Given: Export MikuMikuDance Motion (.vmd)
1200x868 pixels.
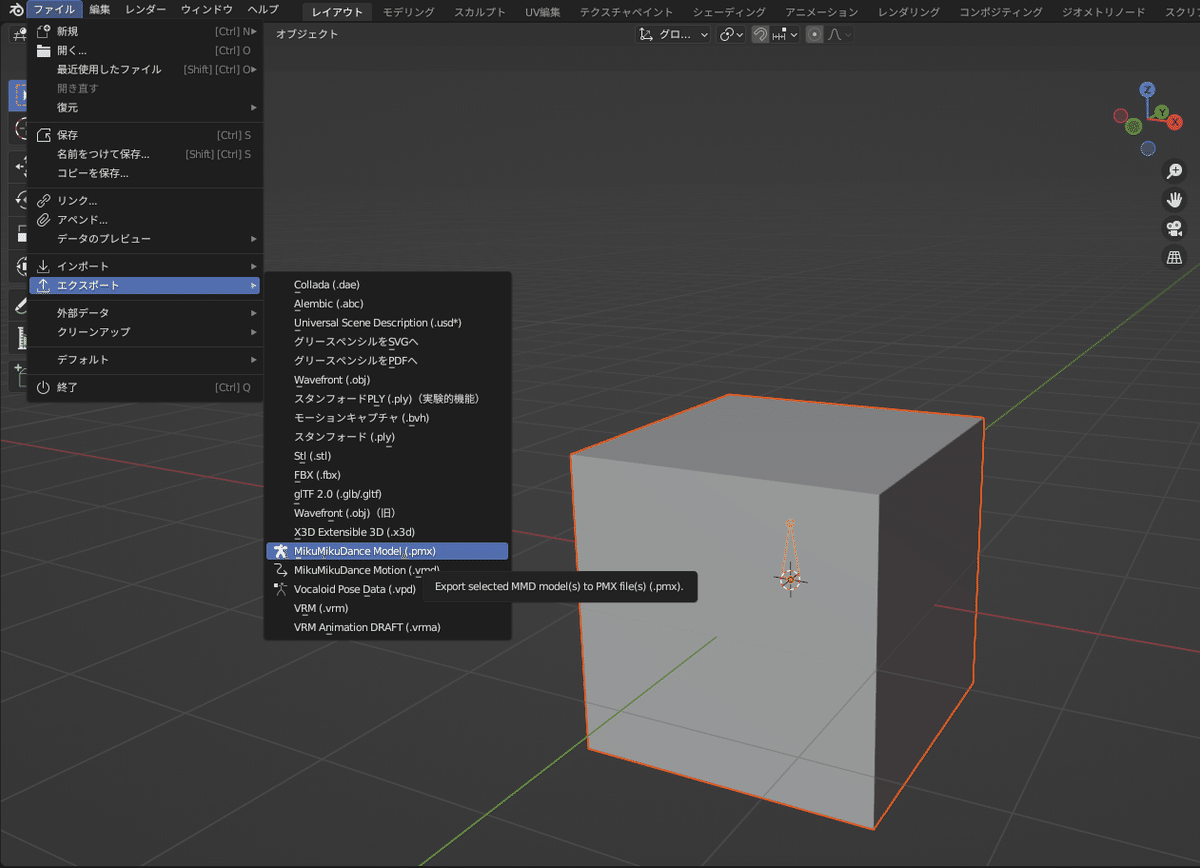Looking at the screenshot, I should pyautogui.click(x=387, y=570).
